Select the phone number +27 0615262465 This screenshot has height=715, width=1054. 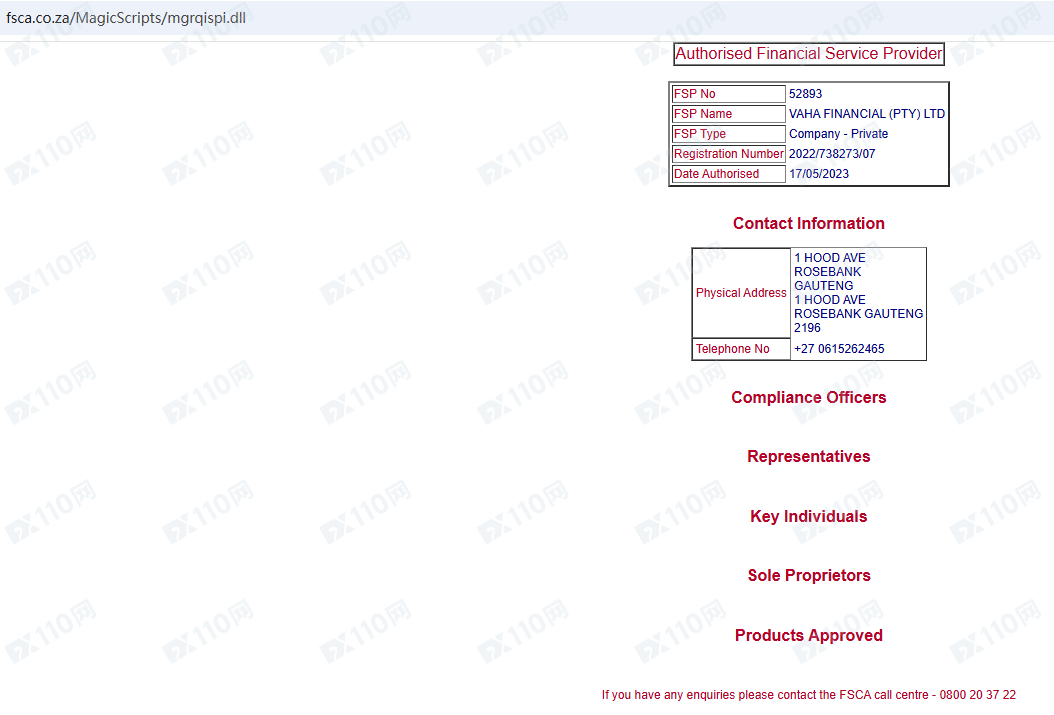pos(839,349)
